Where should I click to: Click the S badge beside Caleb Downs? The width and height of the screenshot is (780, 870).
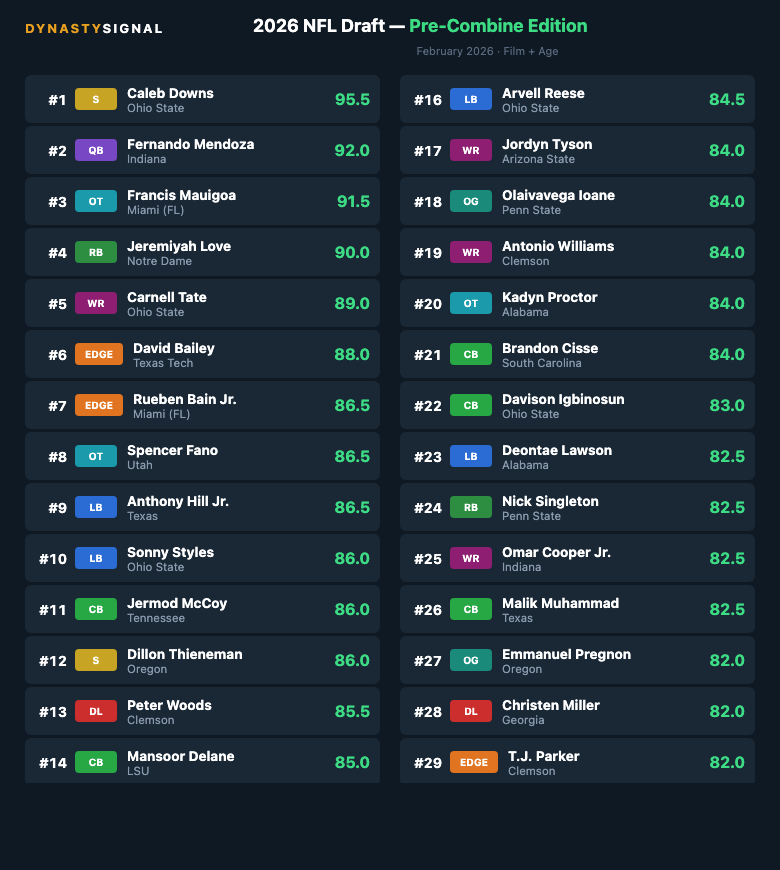coord(96,100)
